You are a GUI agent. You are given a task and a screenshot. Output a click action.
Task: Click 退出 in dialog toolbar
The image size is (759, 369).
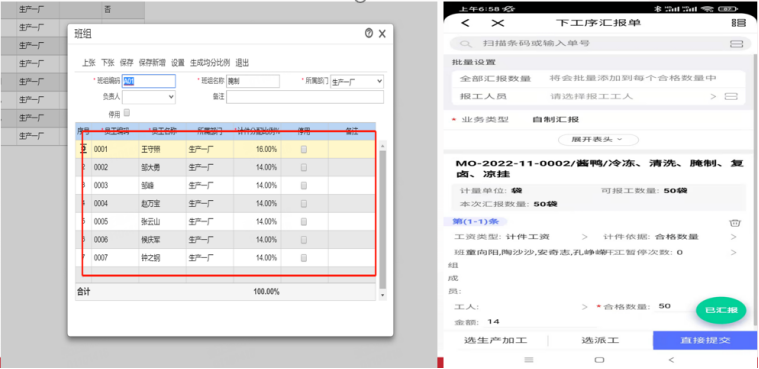pos(242,63)
